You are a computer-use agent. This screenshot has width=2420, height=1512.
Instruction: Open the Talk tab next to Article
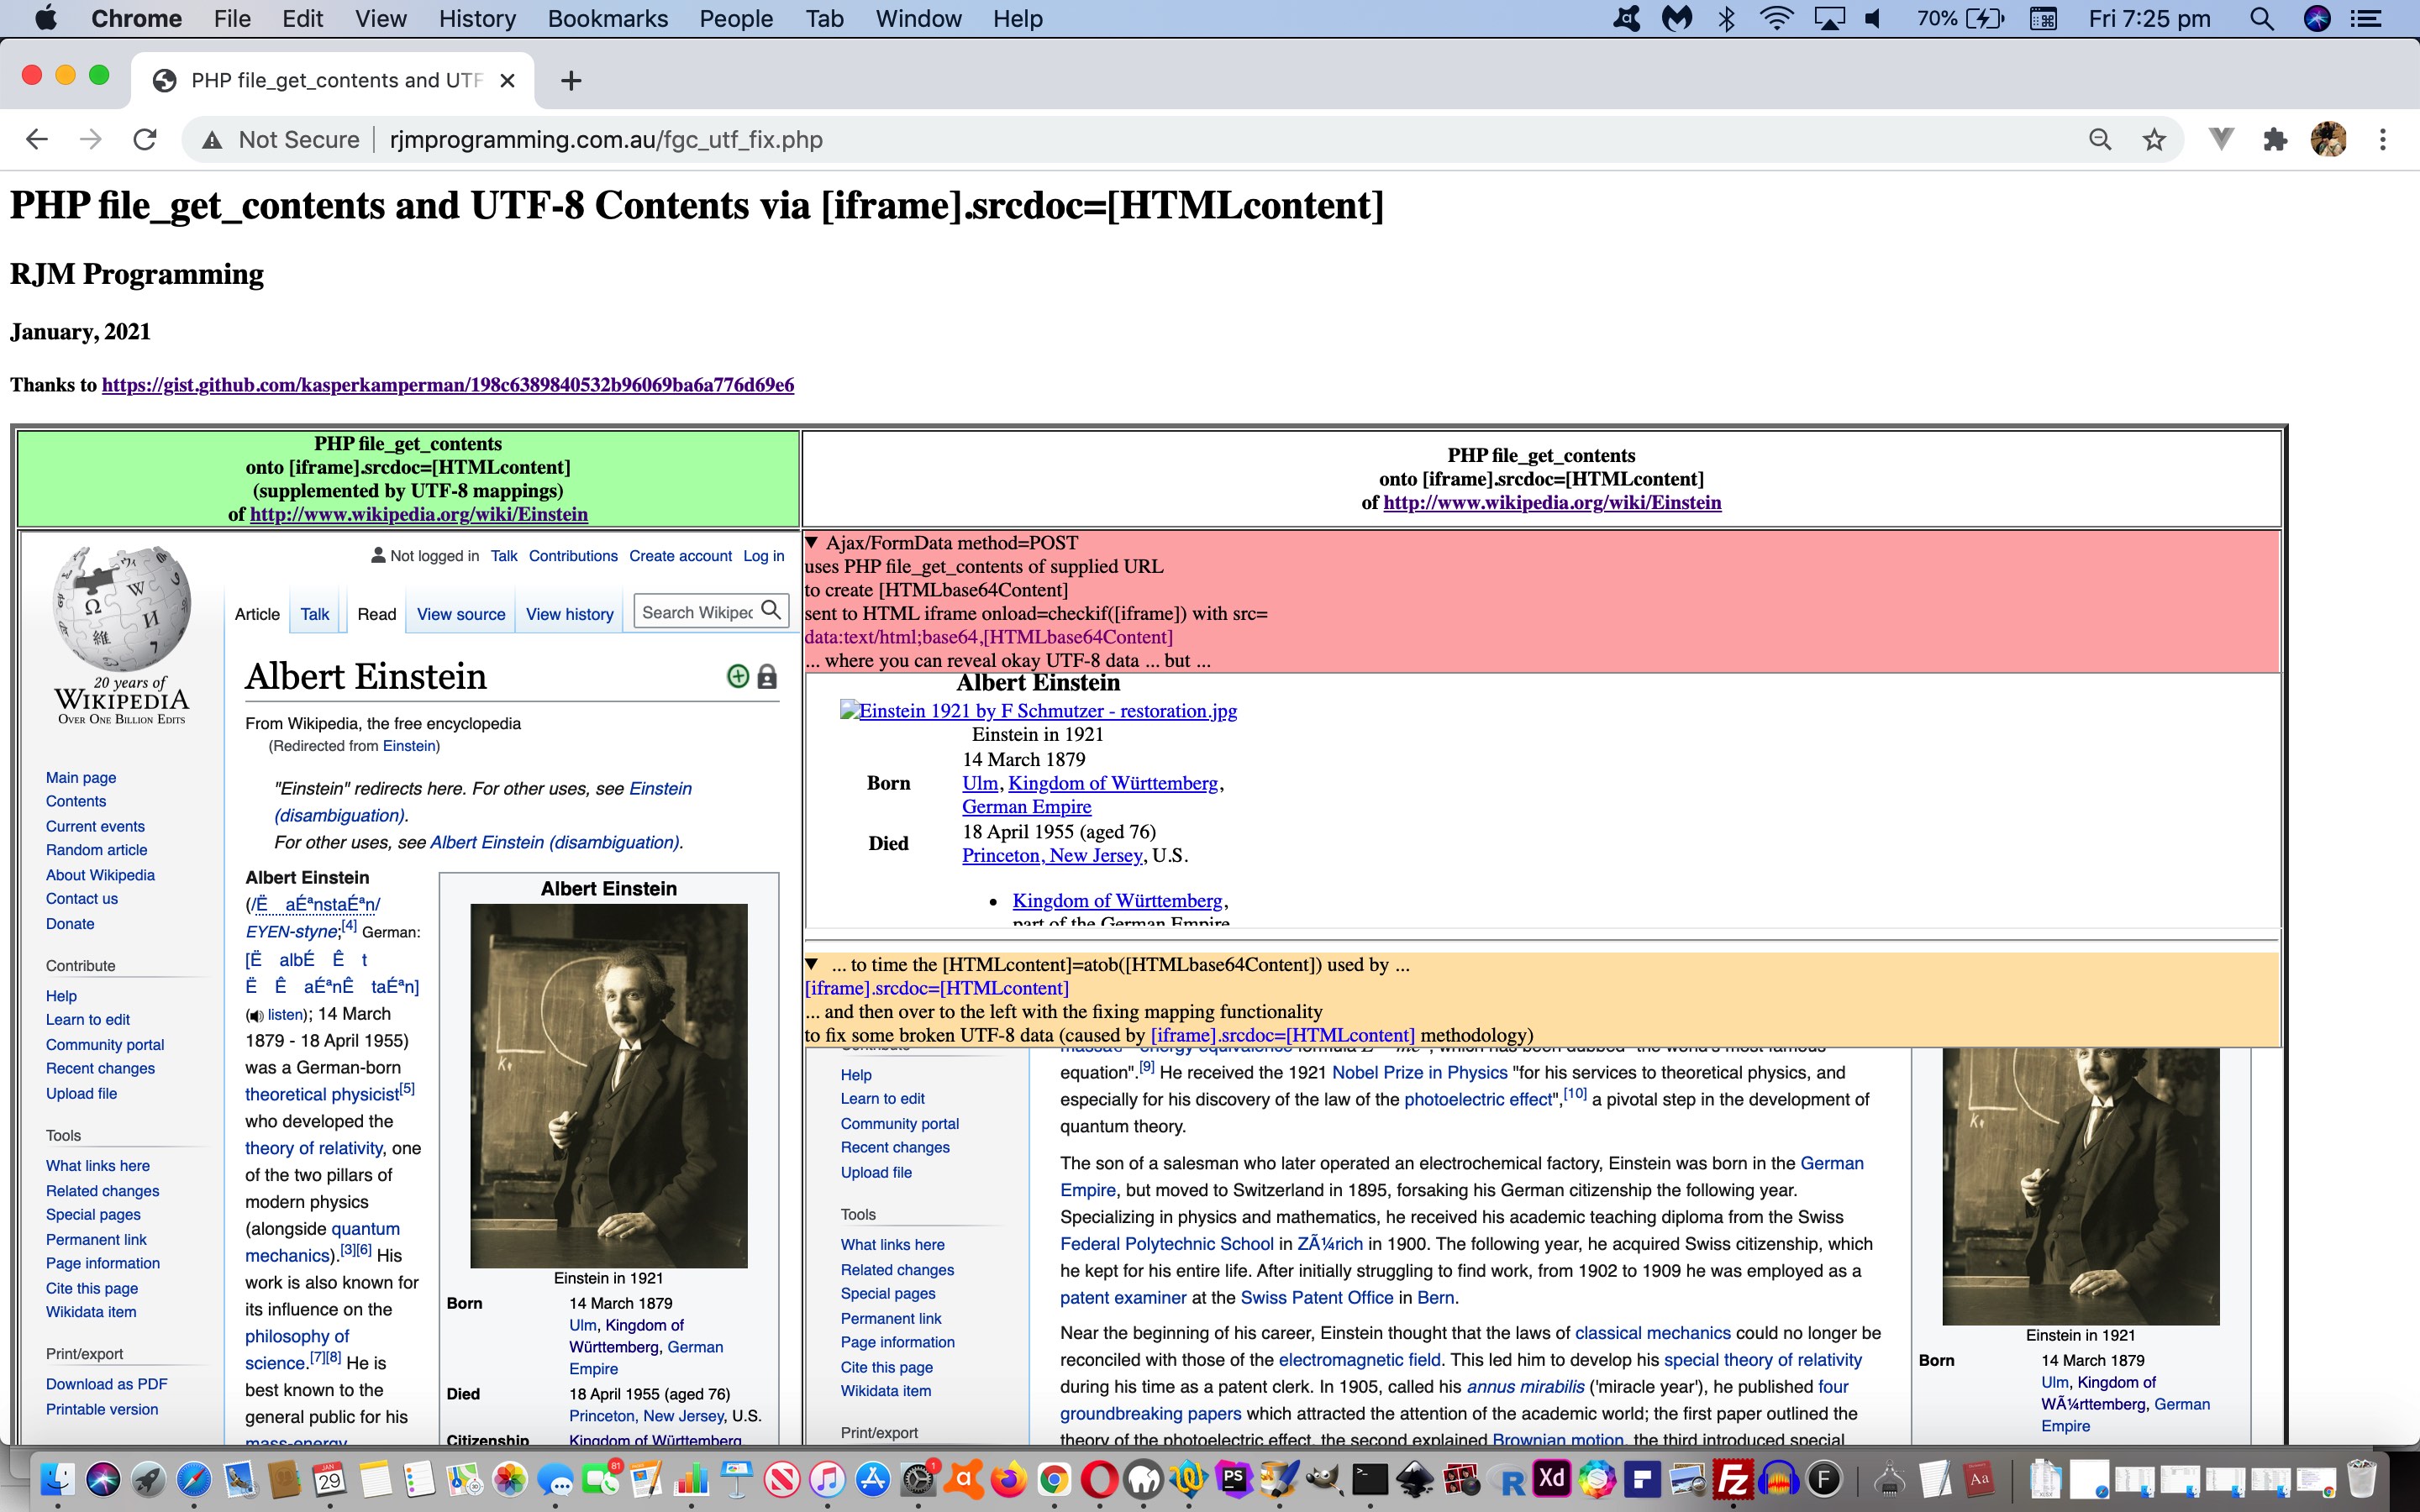pos(314,614)
